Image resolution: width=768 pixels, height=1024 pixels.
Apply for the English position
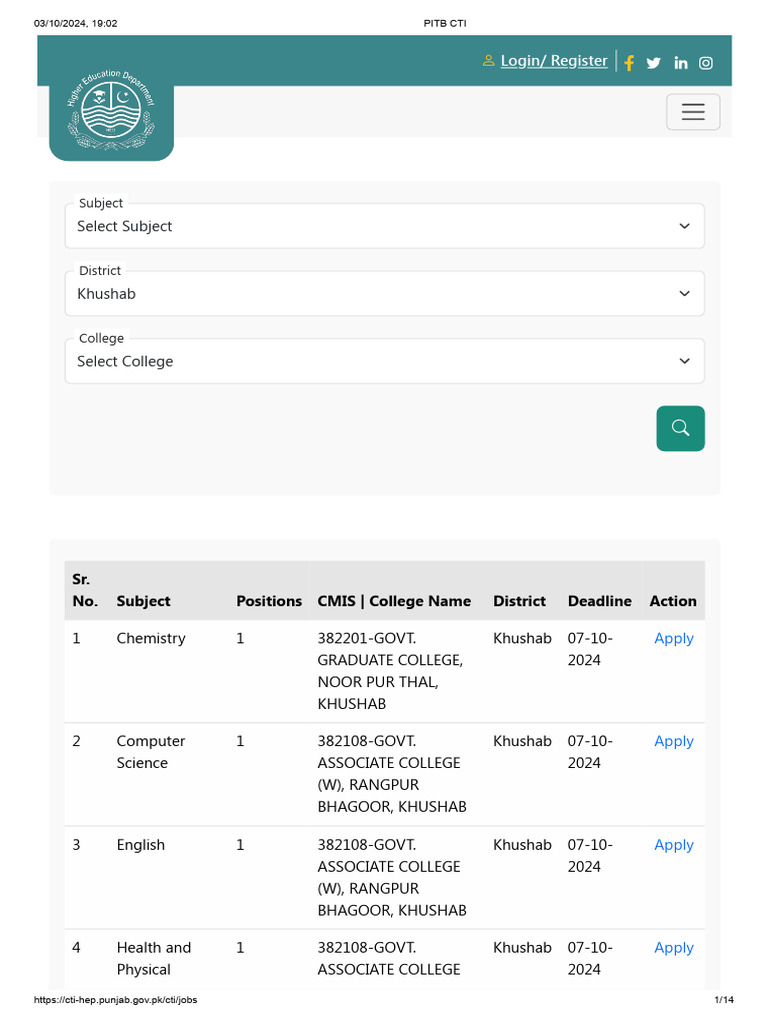coord(673,845)
